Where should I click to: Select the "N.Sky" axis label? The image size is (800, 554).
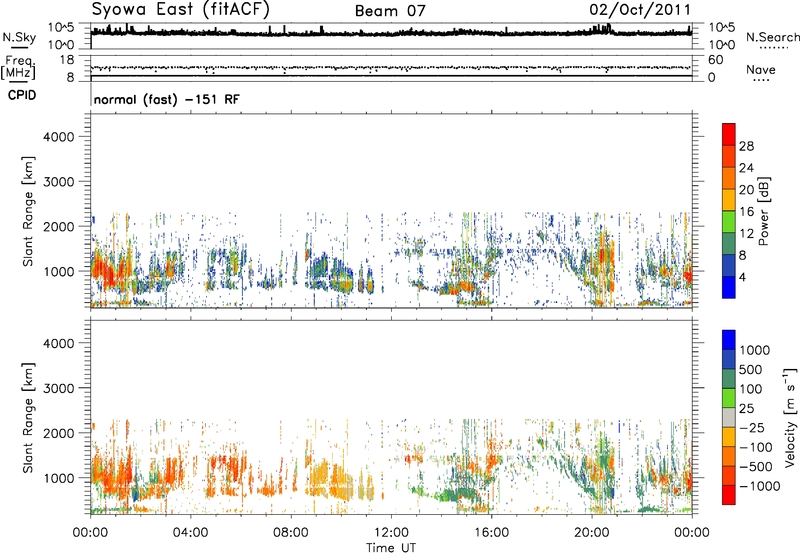[x=19, y=37]
